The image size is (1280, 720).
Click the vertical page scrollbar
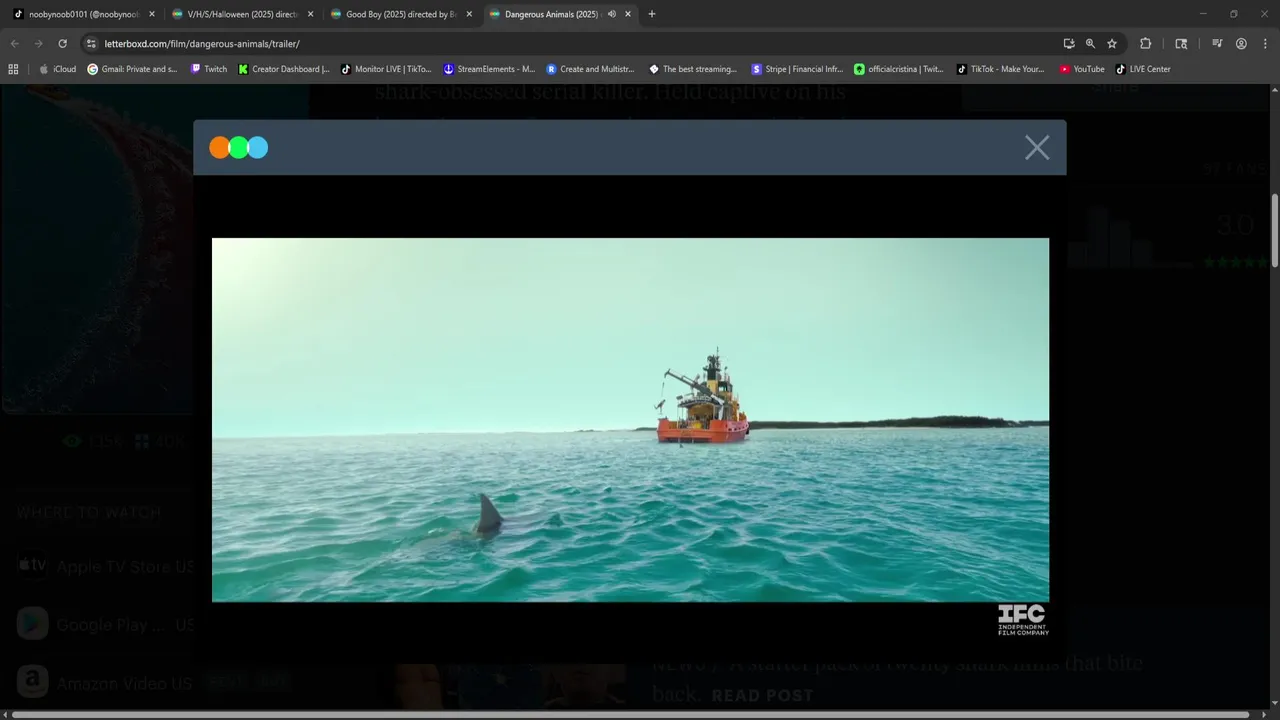pos(1275,230)
